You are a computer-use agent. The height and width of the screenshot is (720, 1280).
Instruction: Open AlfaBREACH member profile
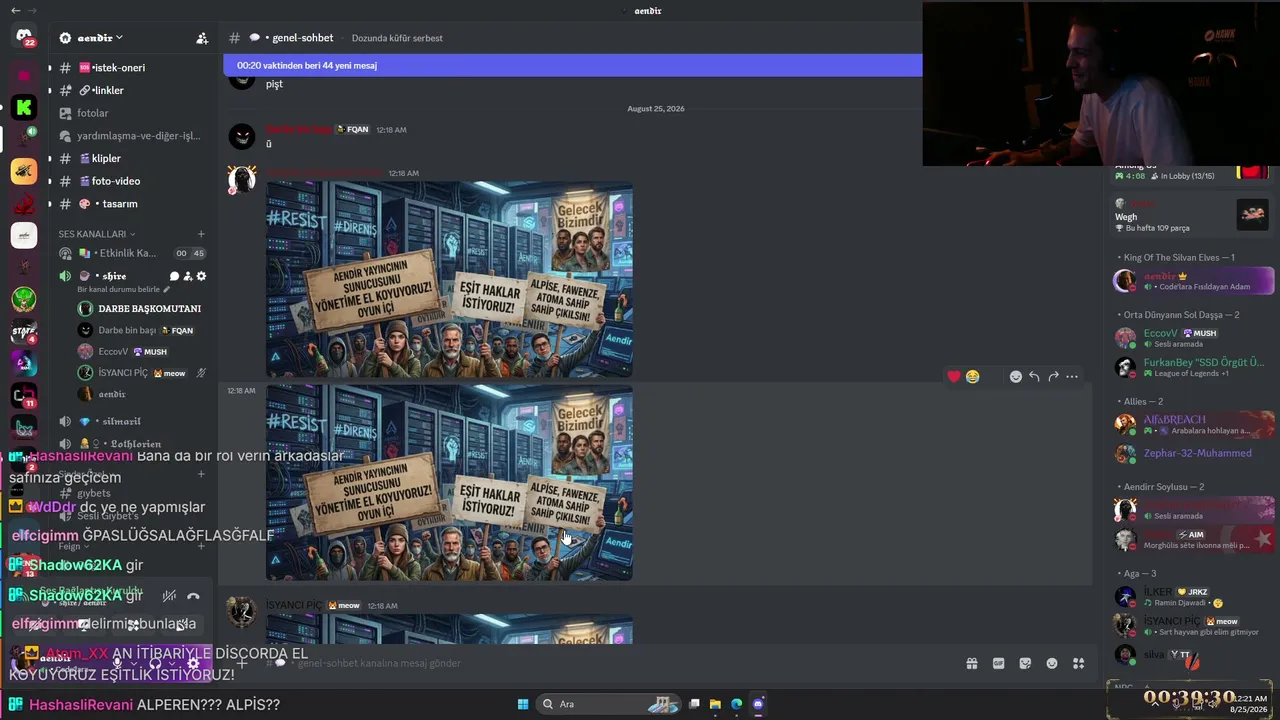pos(1194,424)
